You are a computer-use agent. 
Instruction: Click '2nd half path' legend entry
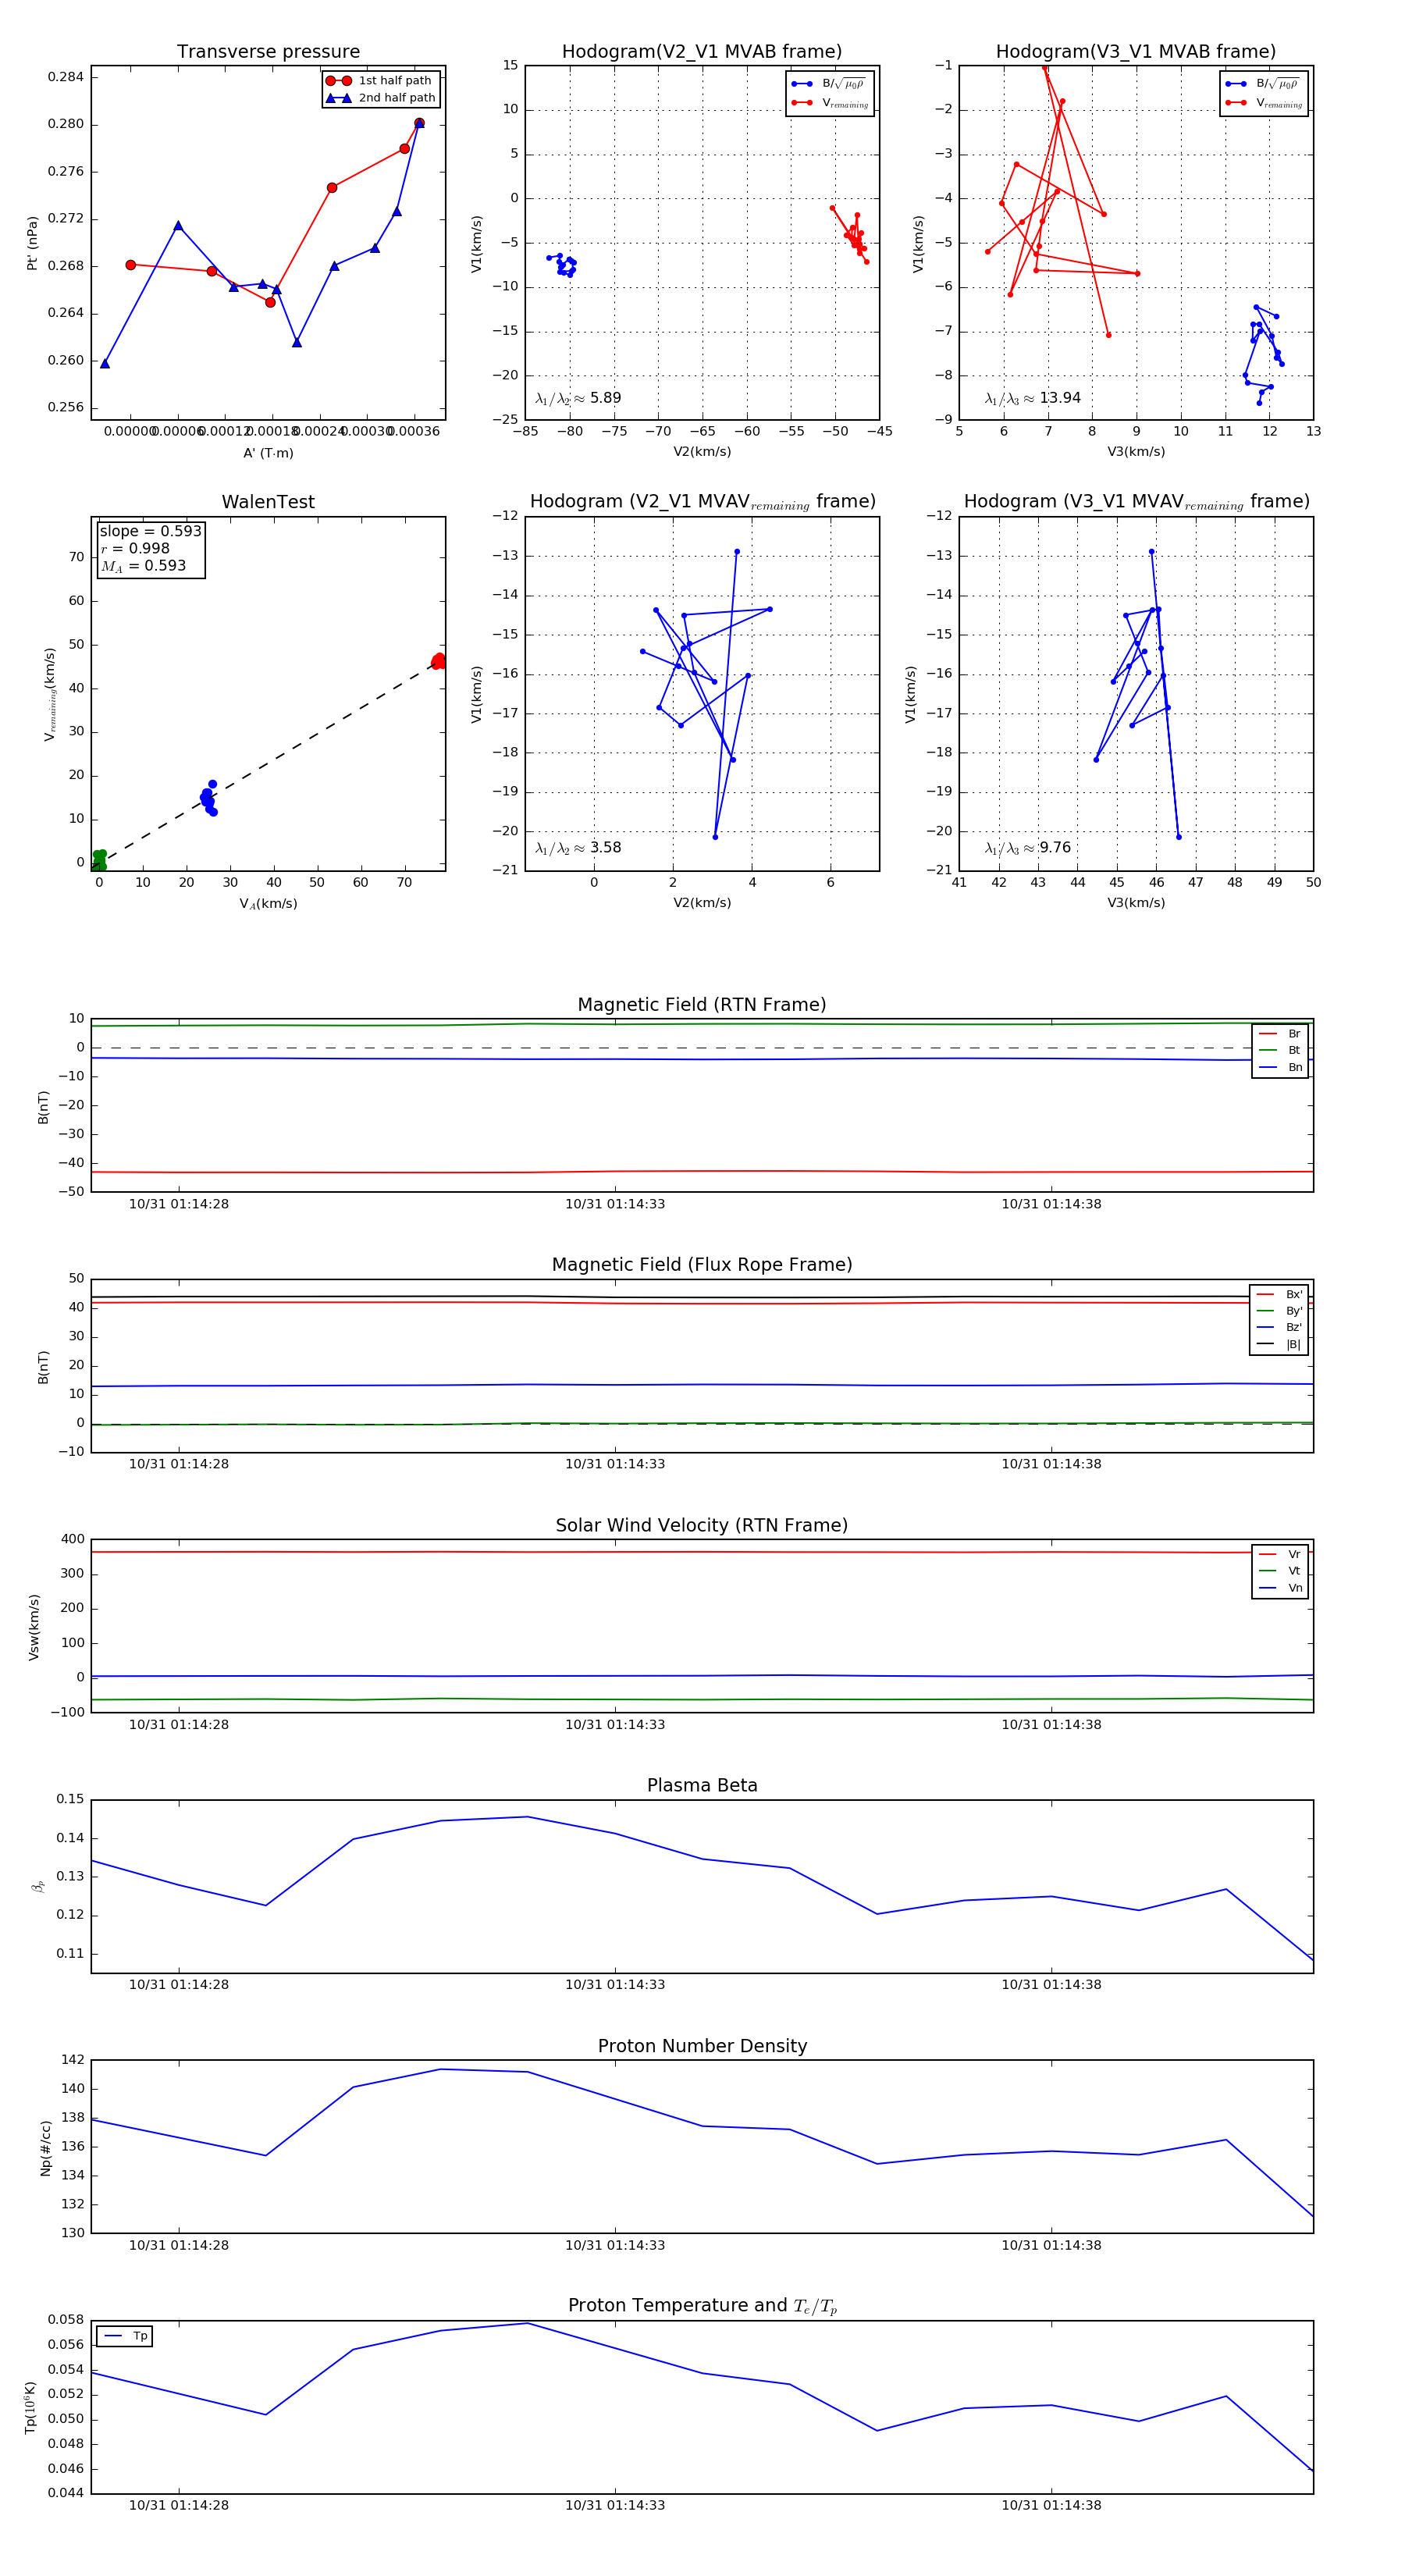(381, 98)
